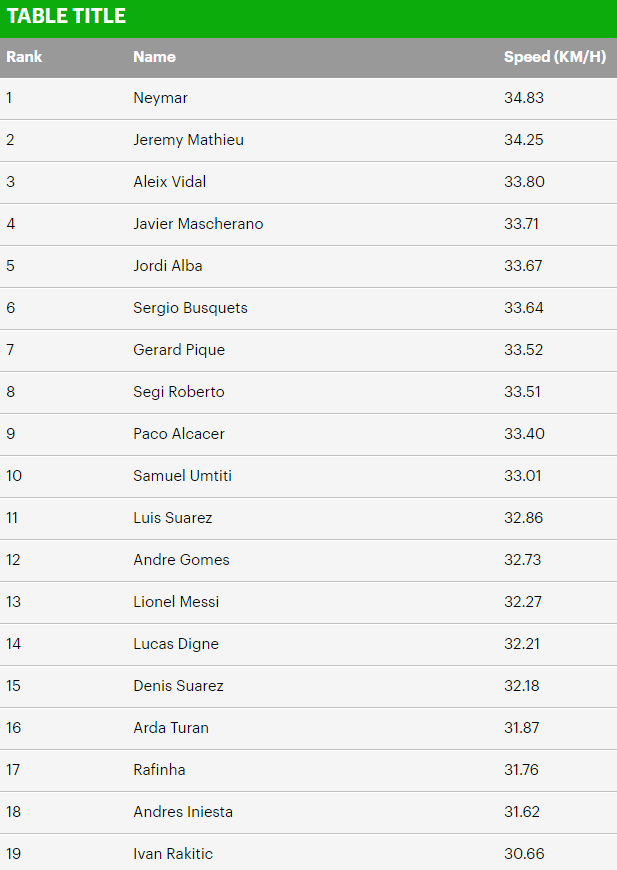
Task: Click the speed value 33.51
Action: pyautogui.click(x=522, y=392)
